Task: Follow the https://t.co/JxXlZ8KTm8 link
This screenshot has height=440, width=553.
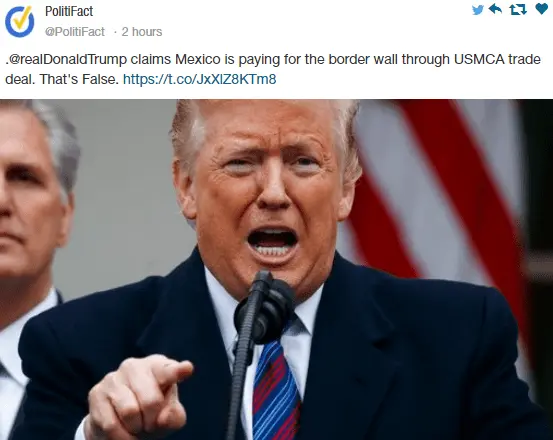Action: tap(199, 79)
